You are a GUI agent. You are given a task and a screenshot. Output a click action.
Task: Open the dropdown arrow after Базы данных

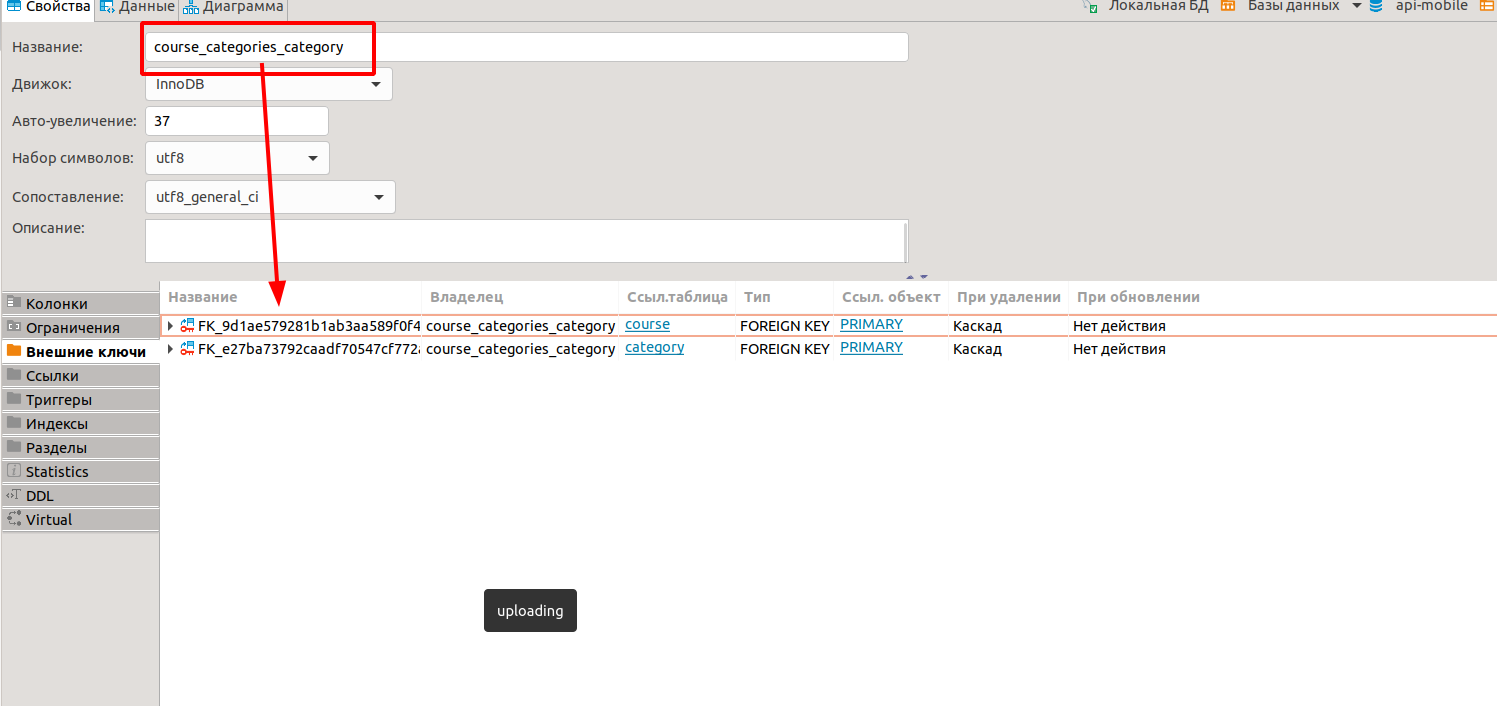[x=1357, y=6]
